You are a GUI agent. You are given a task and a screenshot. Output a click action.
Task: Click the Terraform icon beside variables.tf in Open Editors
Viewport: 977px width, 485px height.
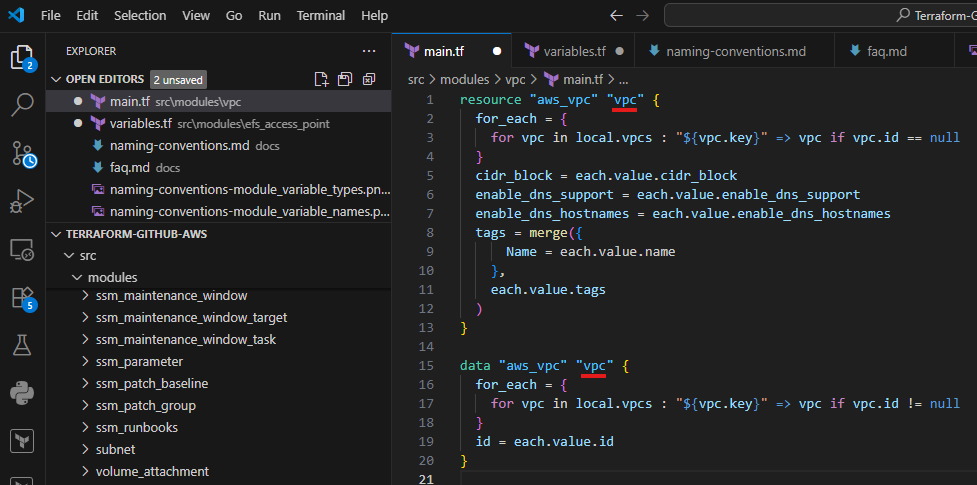(x=97, y=123)
